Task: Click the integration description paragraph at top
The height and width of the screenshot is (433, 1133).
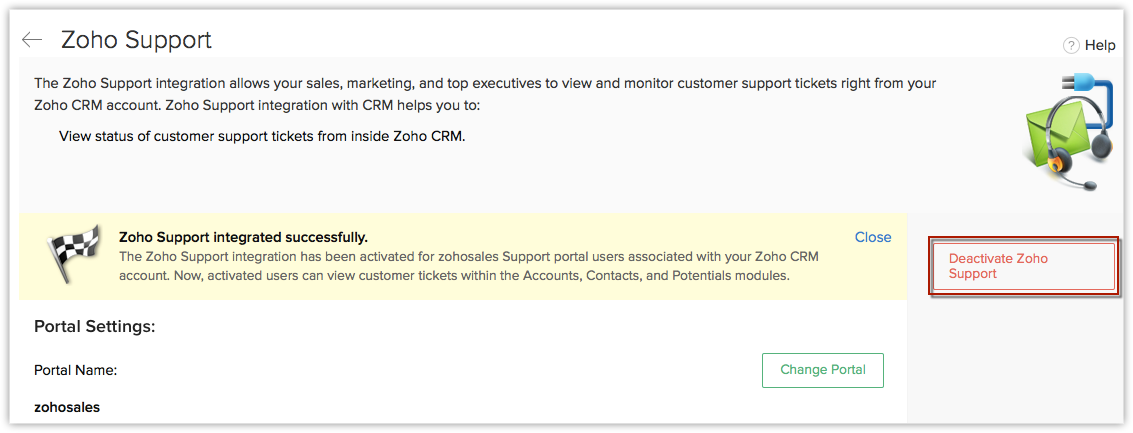Action: click(x=484, y=93)
